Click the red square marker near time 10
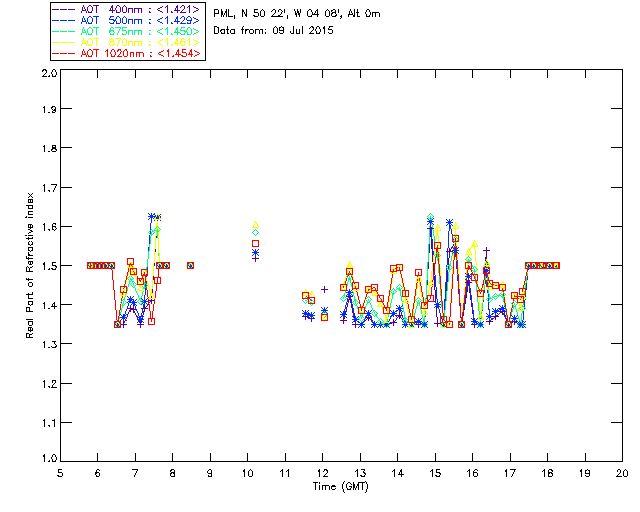 coord(256,244)
